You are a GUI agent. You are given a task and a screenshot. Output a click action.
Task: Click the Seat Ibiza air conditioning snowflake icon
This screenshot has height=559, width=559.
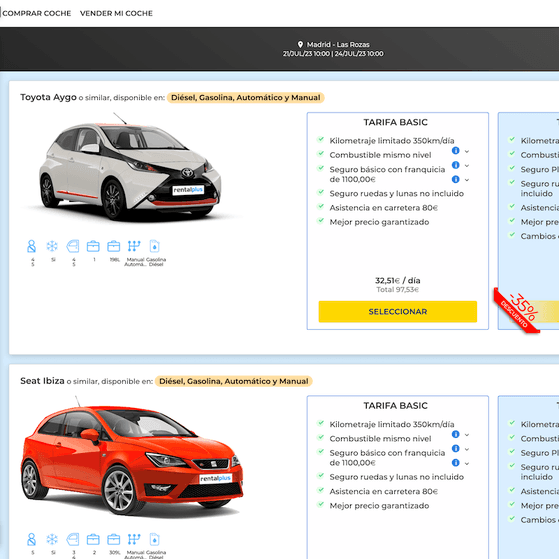coord(52,539)
